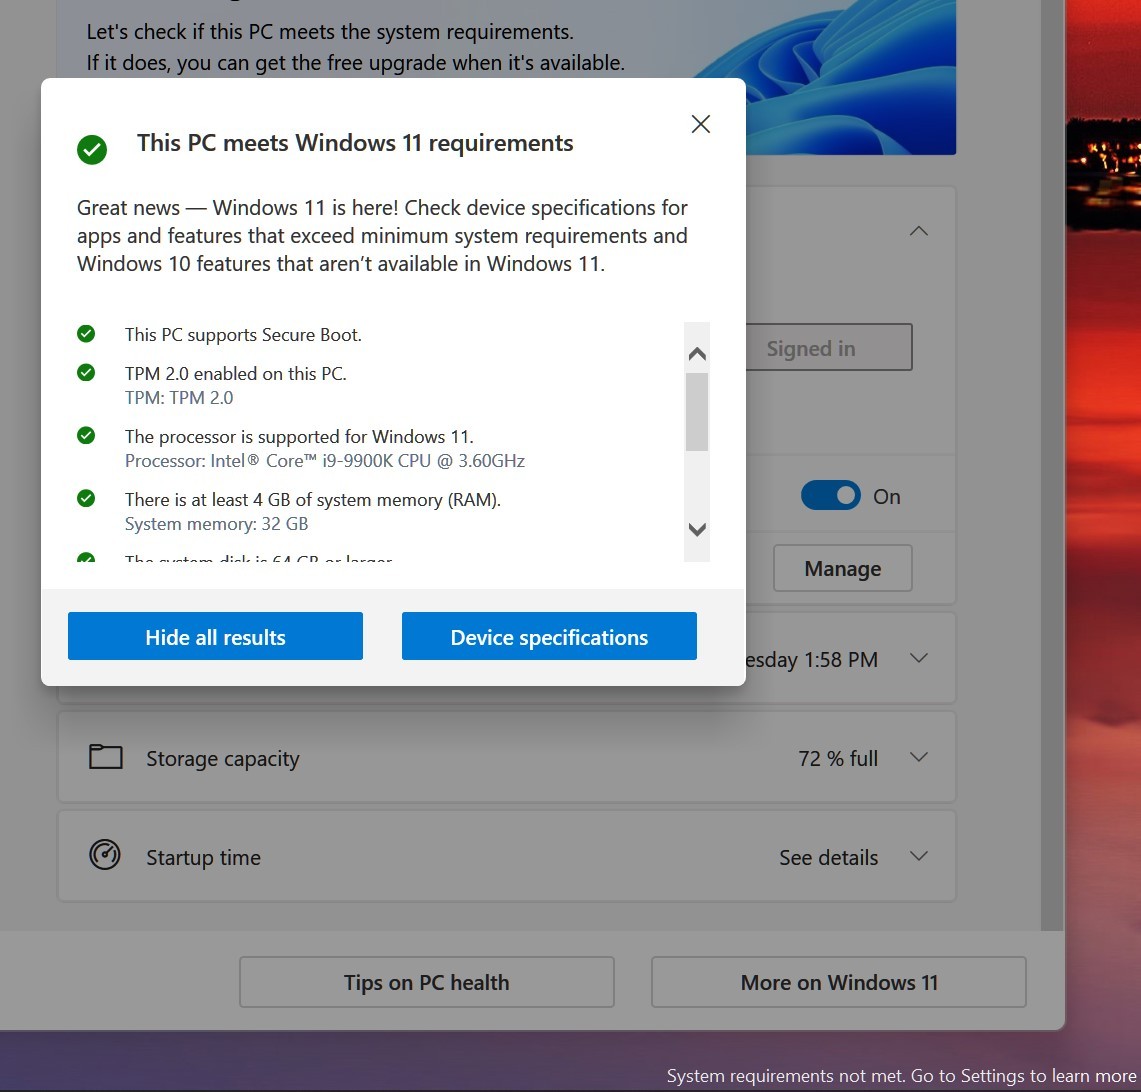Viewport: 1141px width, 1092px height.
Task: Select 'This PC supports Secure Boot.' text
Action: (243, 335)
